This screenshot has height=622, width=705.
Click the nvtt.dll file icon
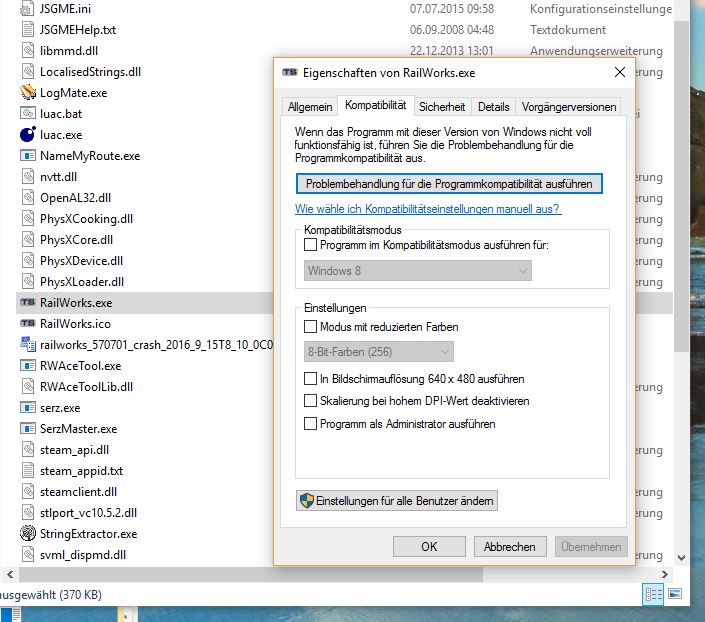point(27,176)
